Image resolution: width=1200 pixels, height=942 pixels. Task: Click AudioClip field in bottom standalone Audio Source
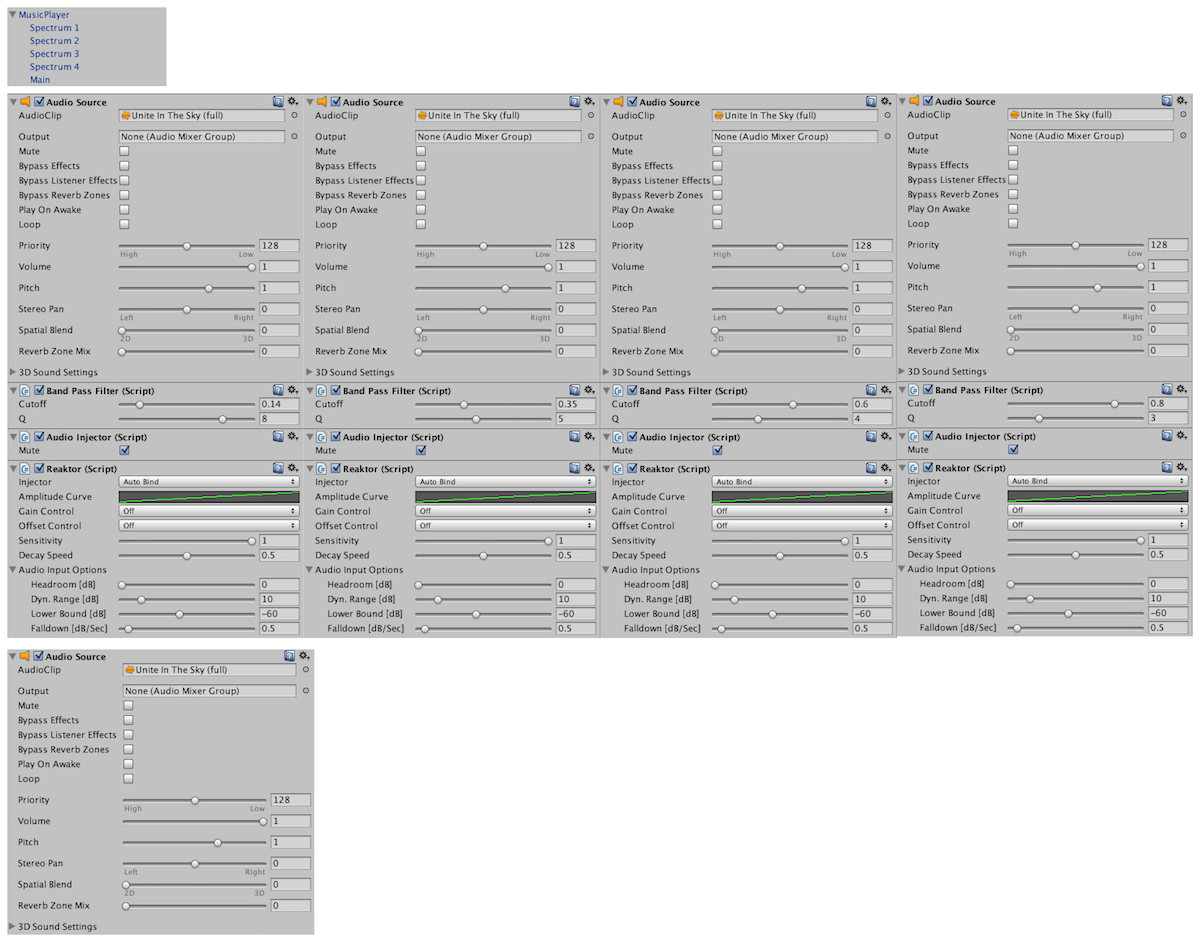pos(209,670)
